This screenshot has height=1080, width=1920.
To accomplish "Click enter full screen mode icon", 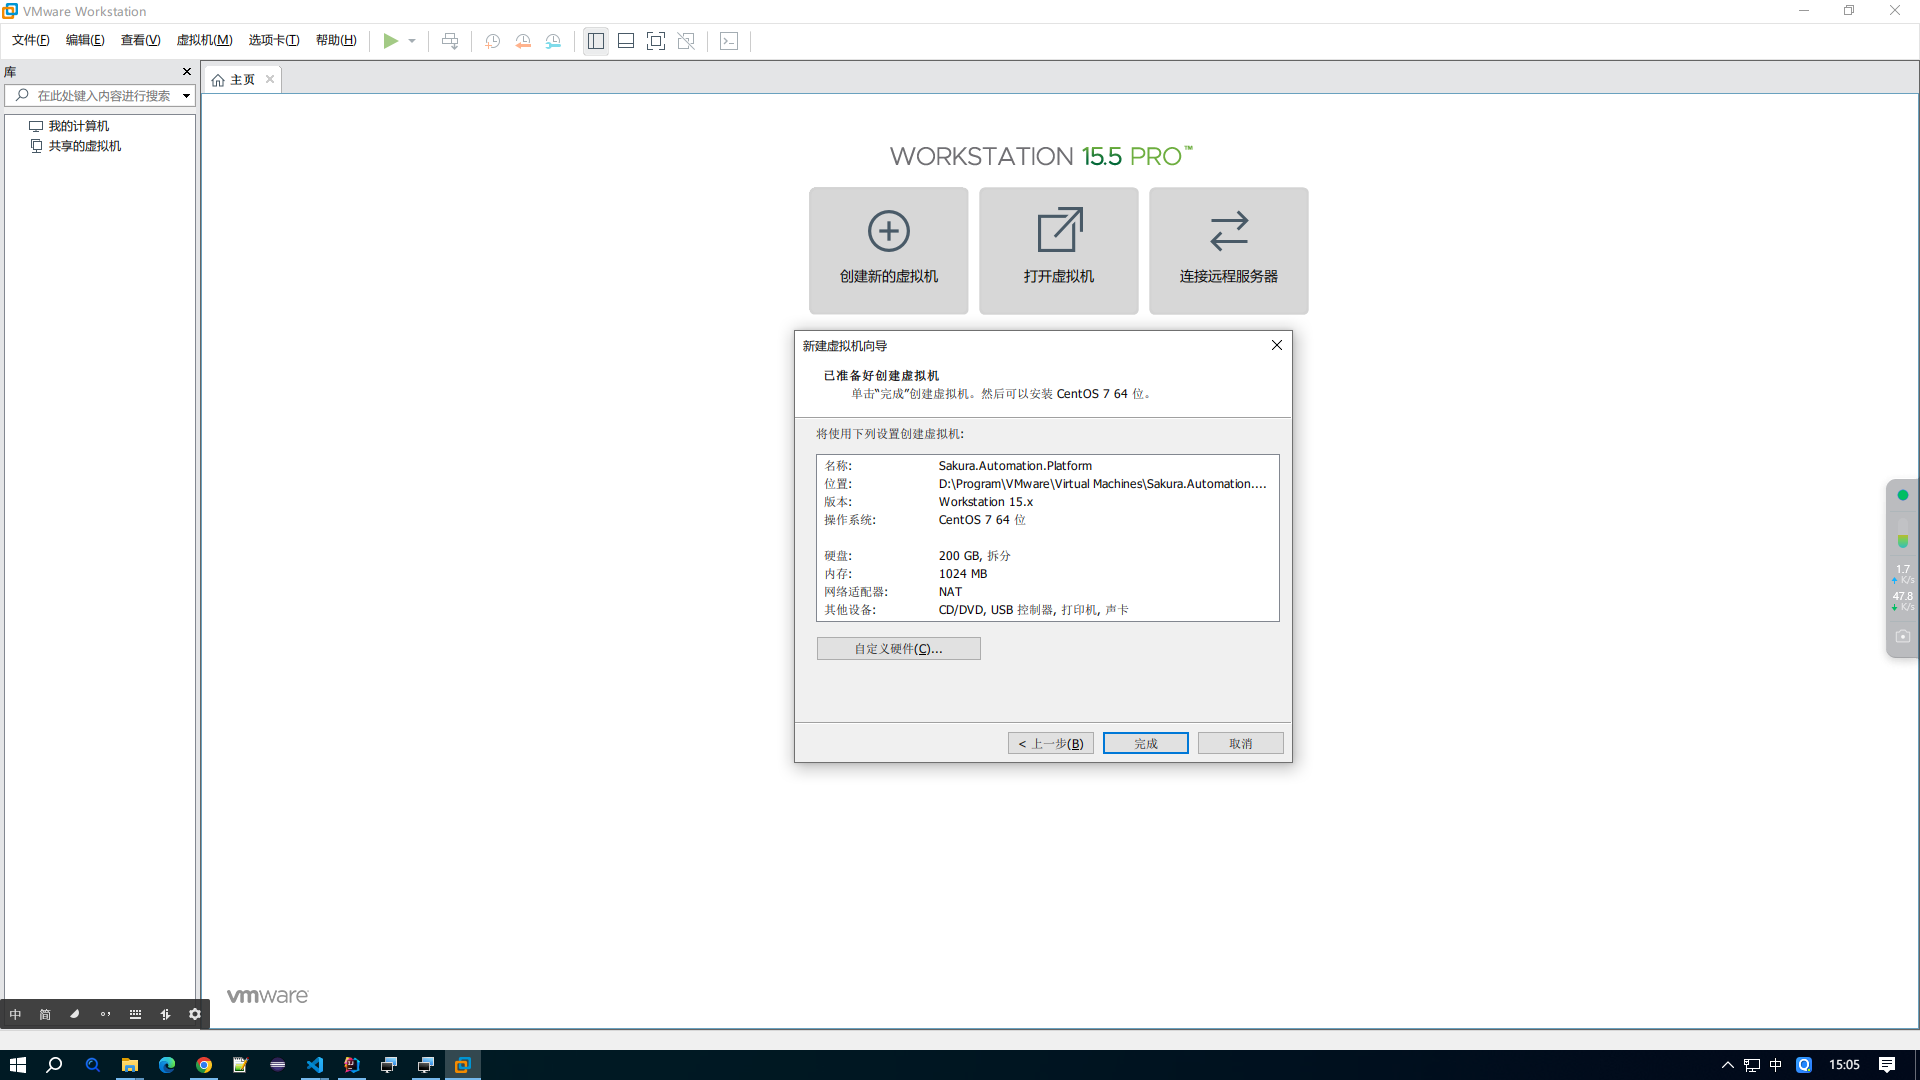I will tap(656, 41).
